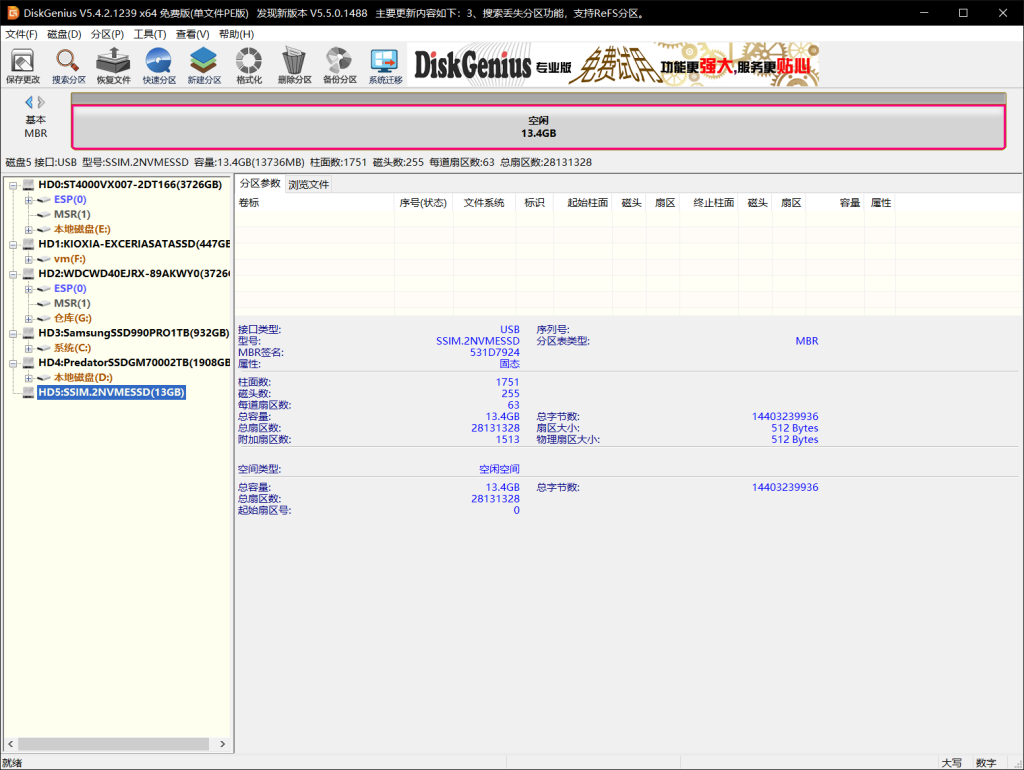Open 备份分区 backup partition tool
This screenshot has height=770, width=1024.
coord(339,65)
